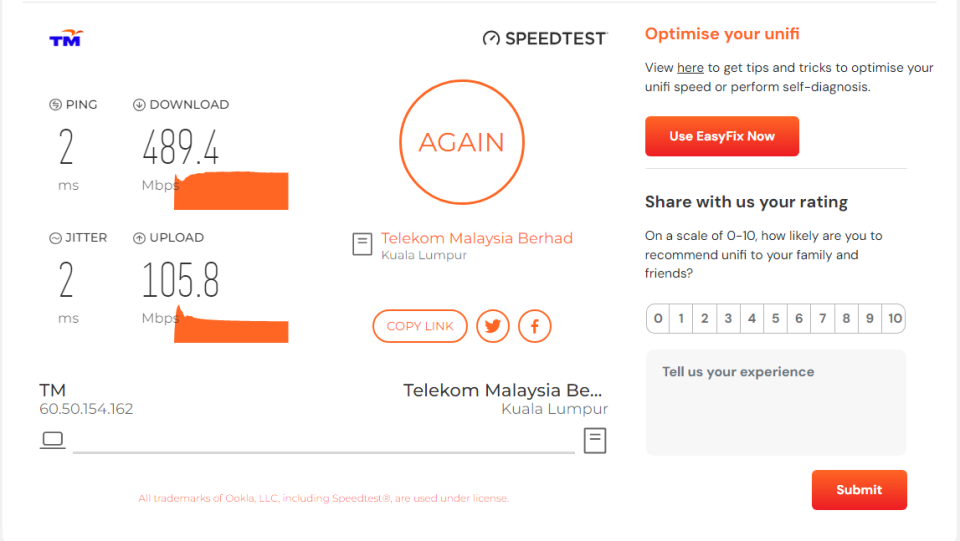Select rating 10 on the scale

(894, 318)
